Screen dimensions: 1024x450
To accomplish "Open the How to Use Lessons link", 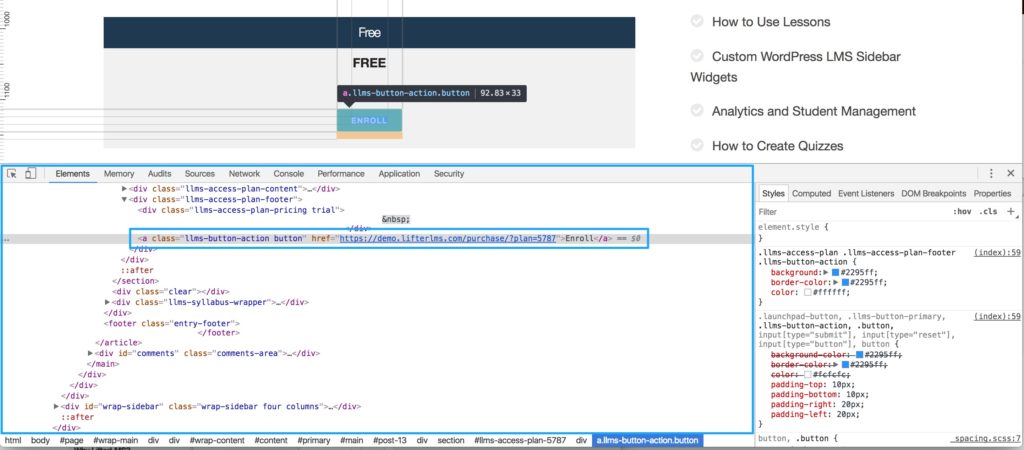I will [771, 22].
